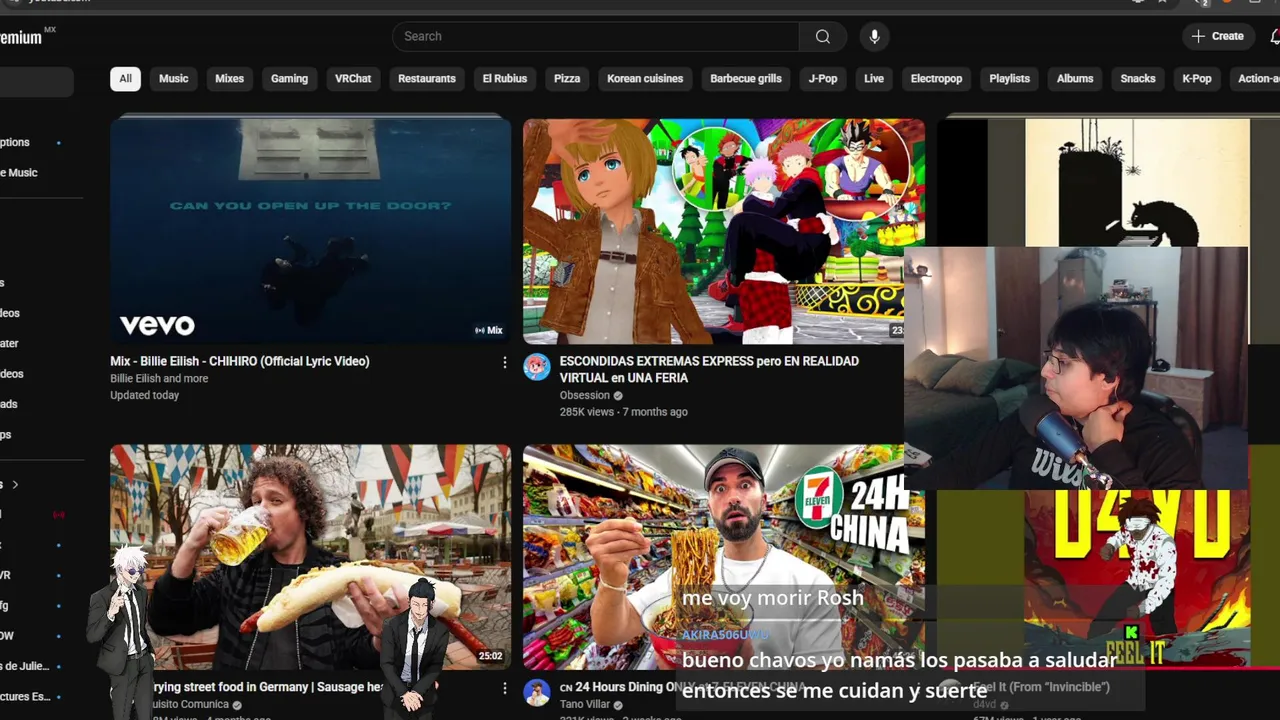Open the street food in Germany thumbnail

[310, 557]
